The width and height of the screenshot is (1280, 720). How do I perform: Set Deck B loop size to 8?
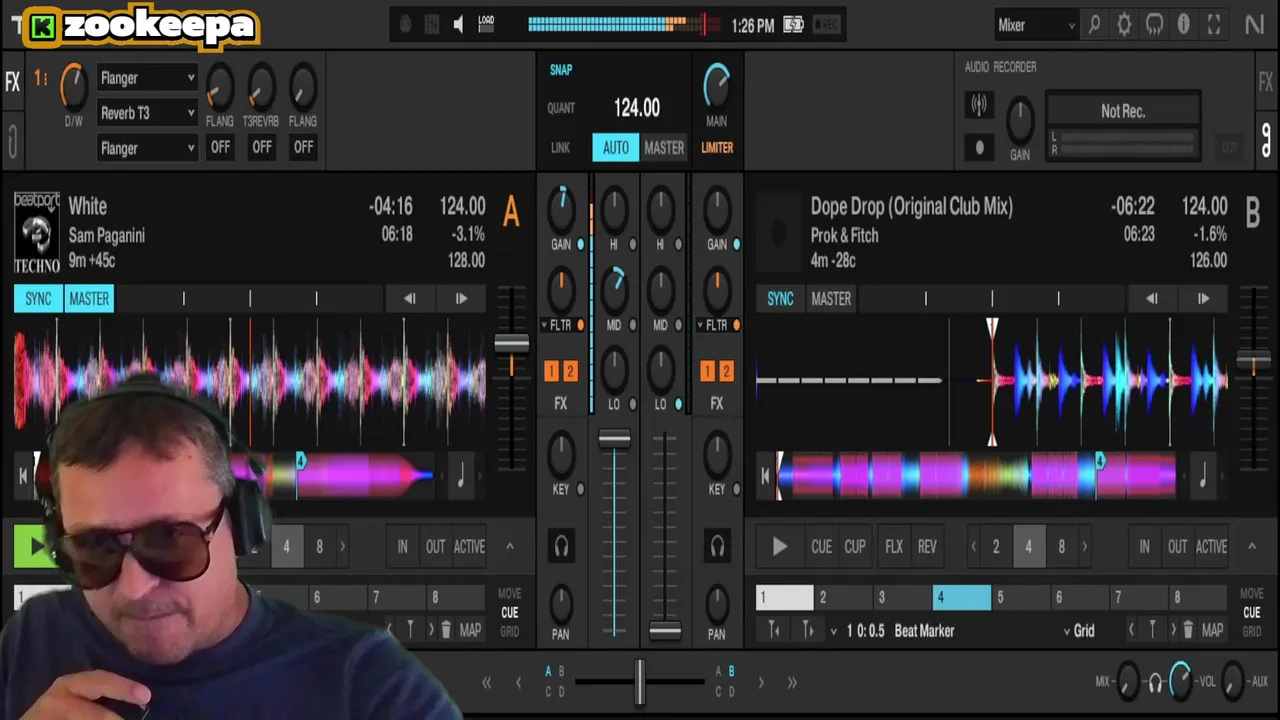(1062, 546)
